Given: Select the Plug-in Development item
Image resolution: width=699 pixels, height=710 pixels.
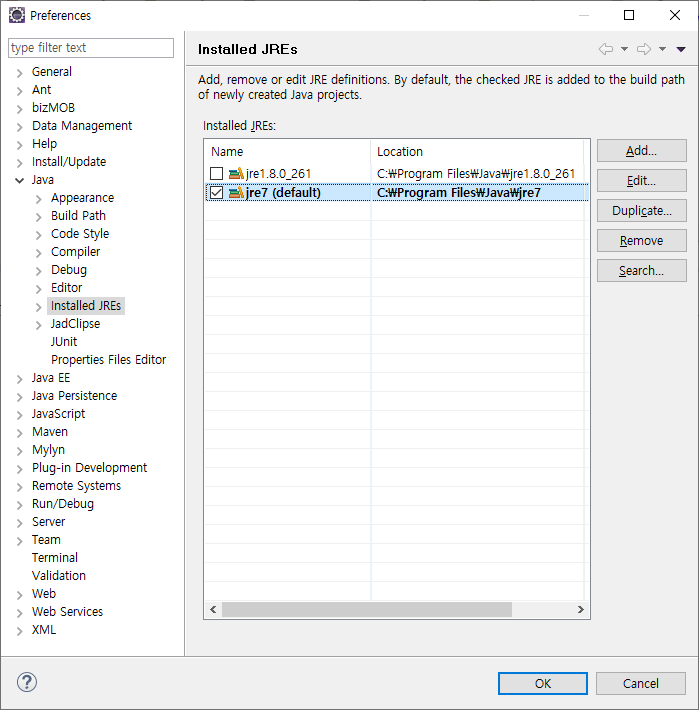Looking at the screenshot, I should tap(89, 468).
